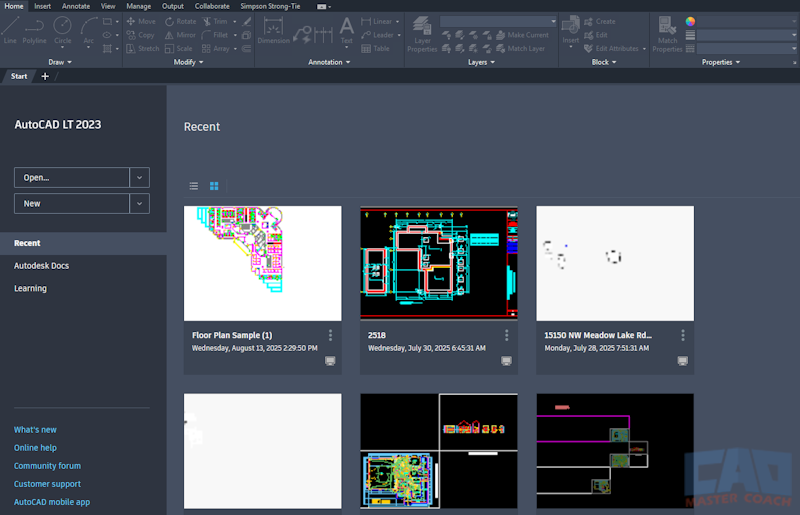Click Match Layer
Viewport: 800px width, 515px height.
521,48
